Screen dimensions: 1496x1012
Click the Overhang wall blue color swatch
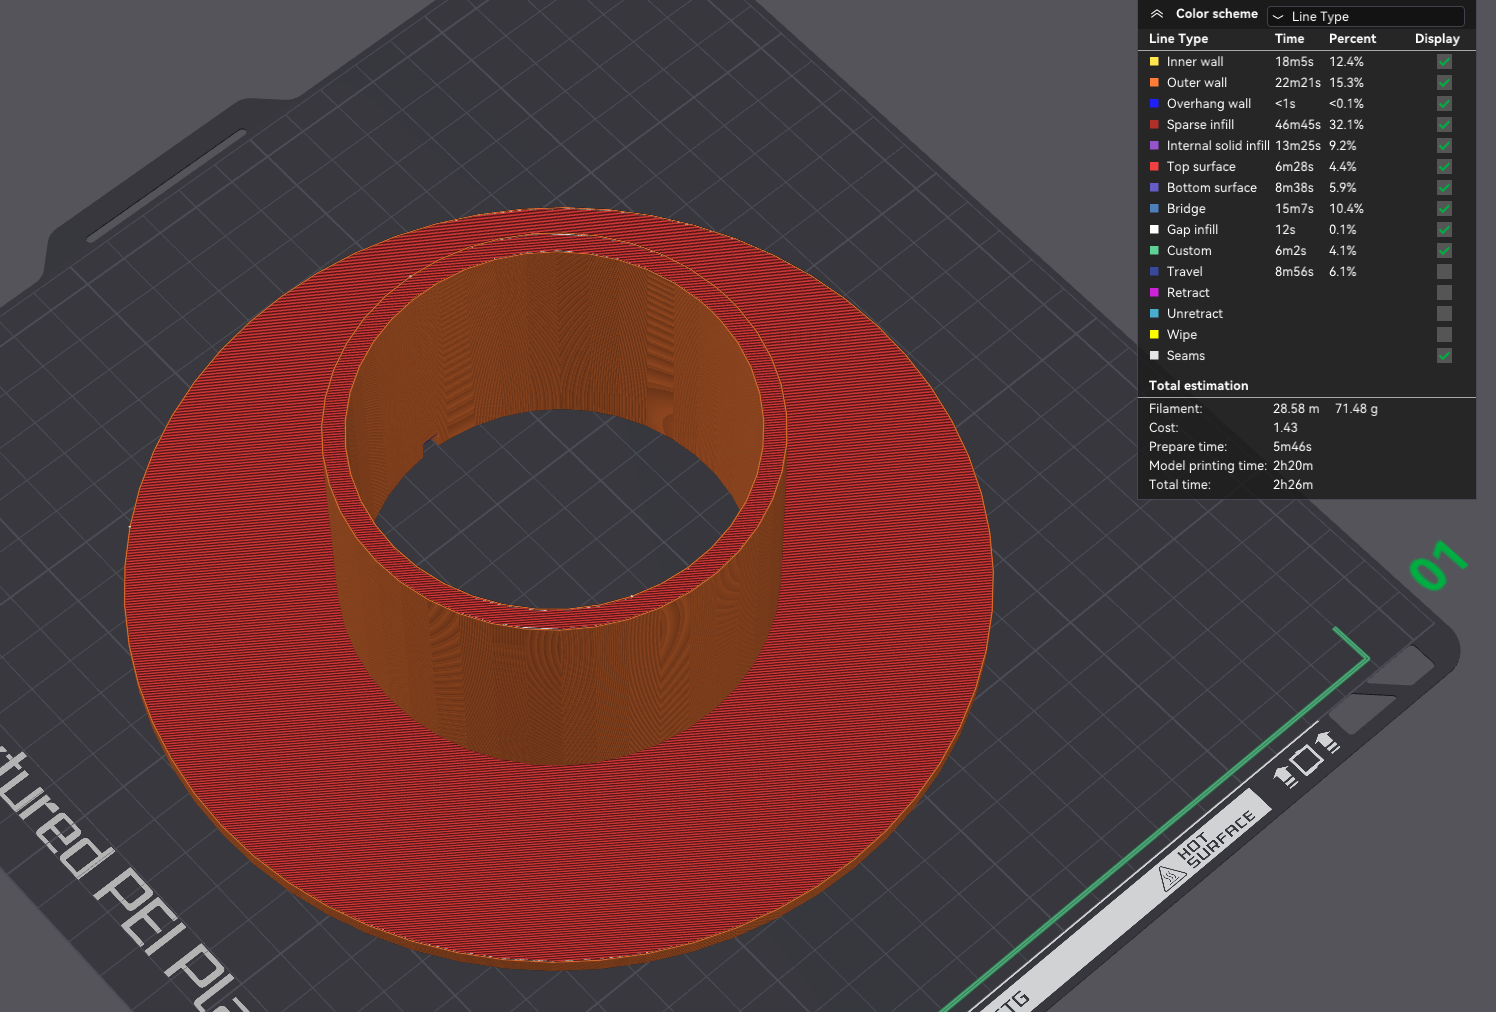click(1154, 103)
